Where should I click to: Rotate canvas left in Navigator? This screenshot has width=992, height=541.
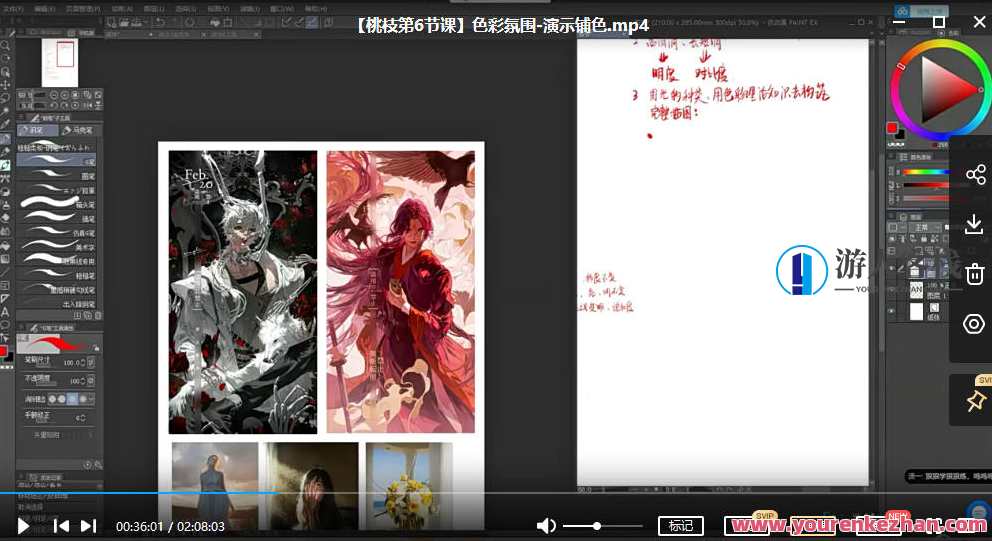tap(54, 105)
